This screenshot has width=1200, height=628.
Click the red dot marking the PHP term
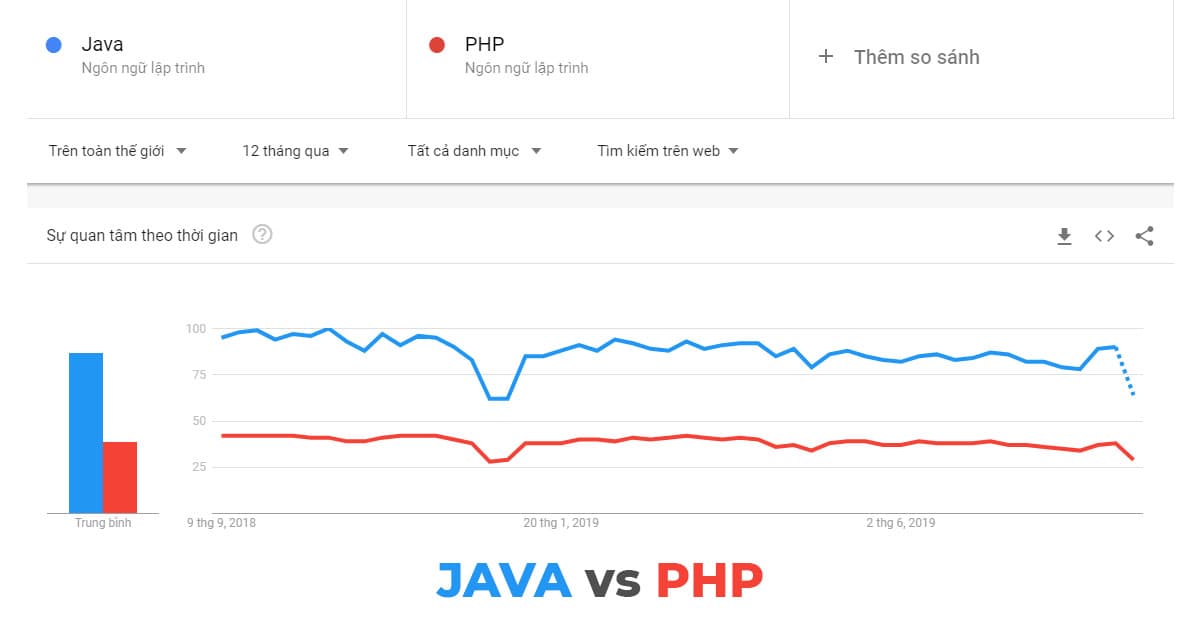(435, 44)
